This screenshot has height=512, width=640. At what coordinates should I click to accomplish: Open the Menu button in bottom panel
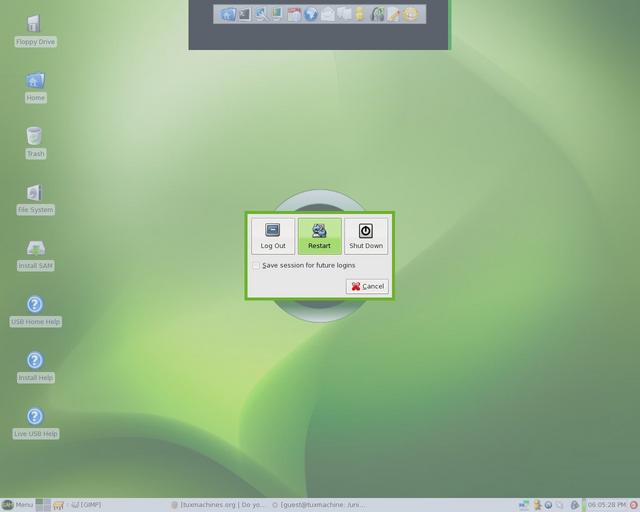[x=17, y=505]
